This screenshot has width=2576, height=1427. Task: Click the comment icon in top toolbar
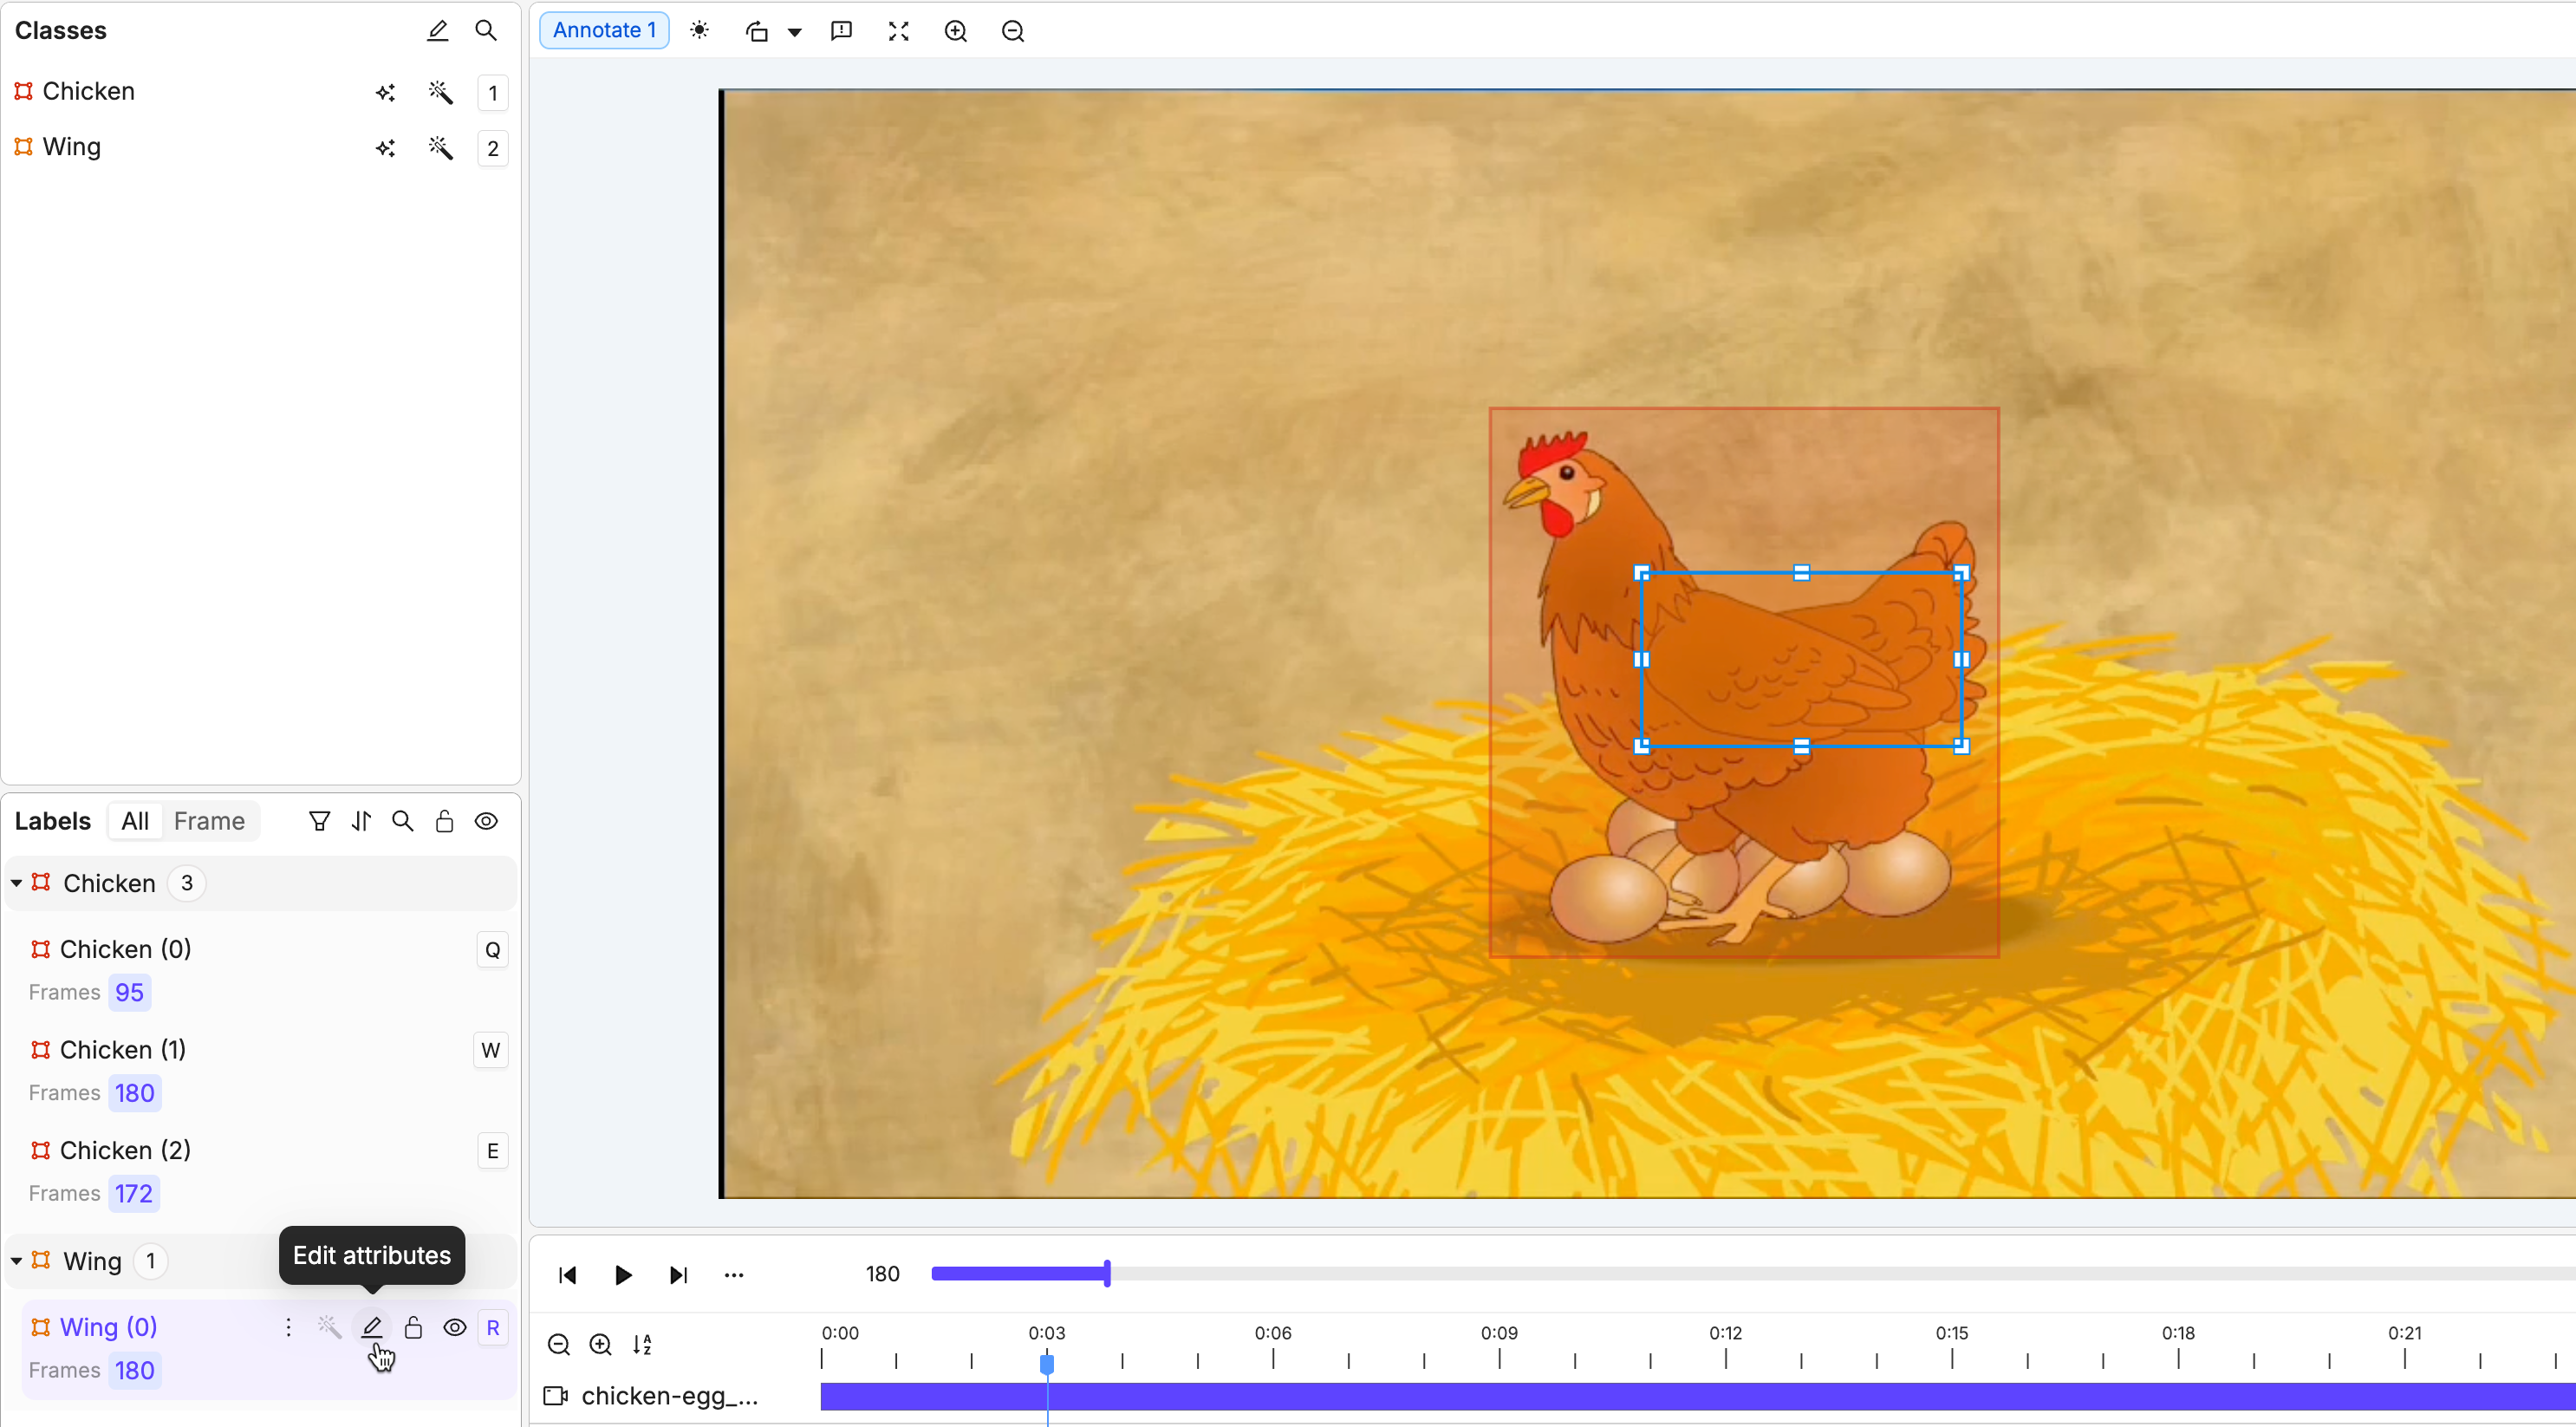coord(841,31)
